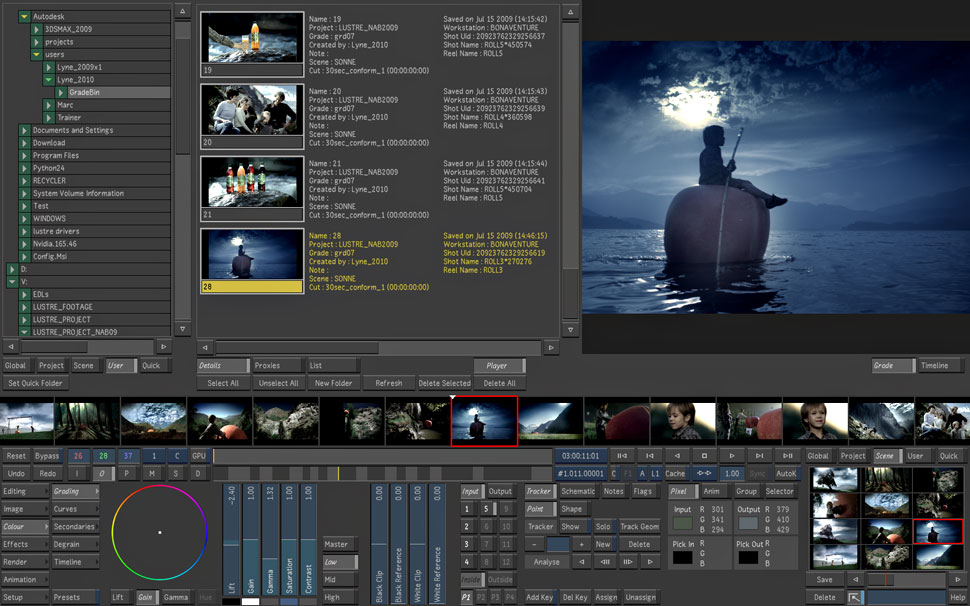Toggle GPU processing button
The width and height of the screenshot is (970, 606).
(x=199, y=456)
